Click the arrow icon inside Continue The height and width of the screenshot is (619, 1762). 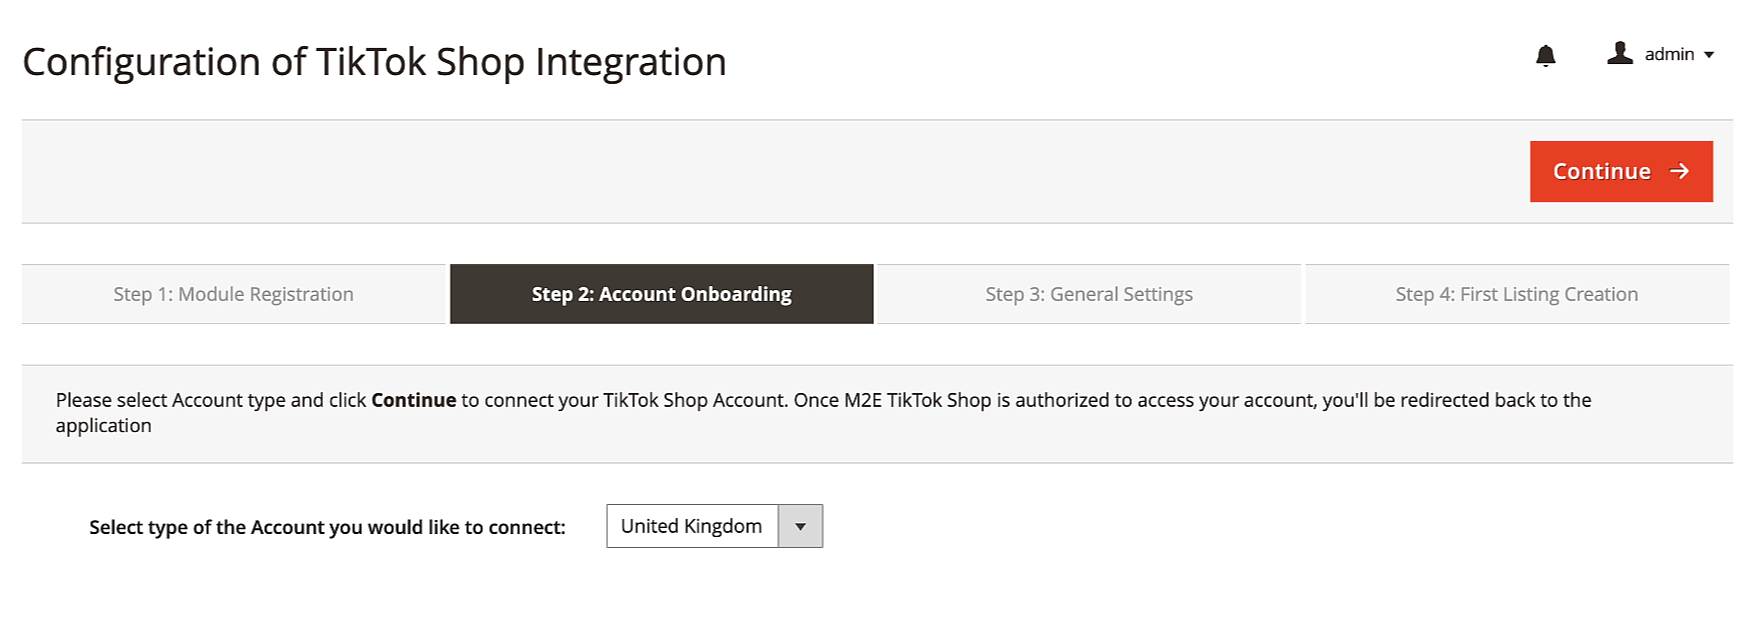[1679, 171]
